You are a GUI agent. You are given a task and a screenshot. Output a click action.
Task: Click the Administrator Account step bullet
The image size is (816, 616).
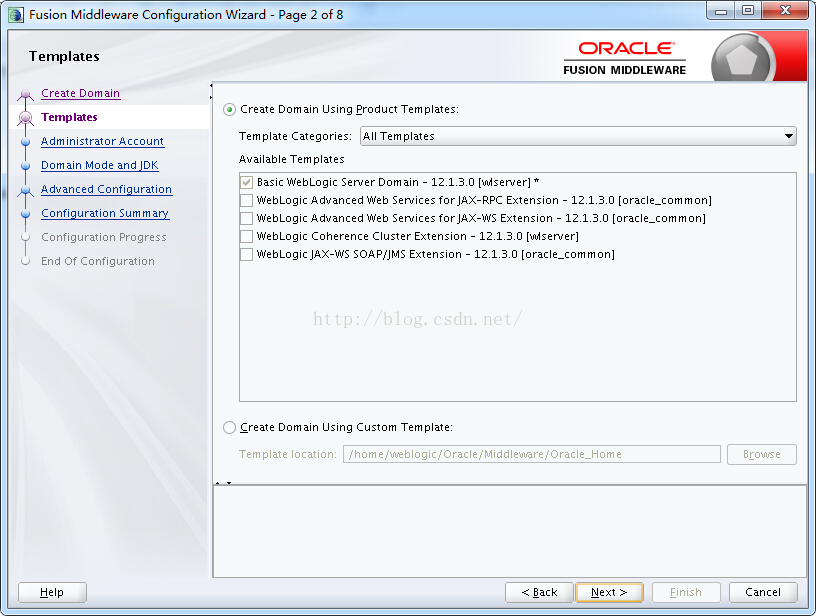click(26, 142)
